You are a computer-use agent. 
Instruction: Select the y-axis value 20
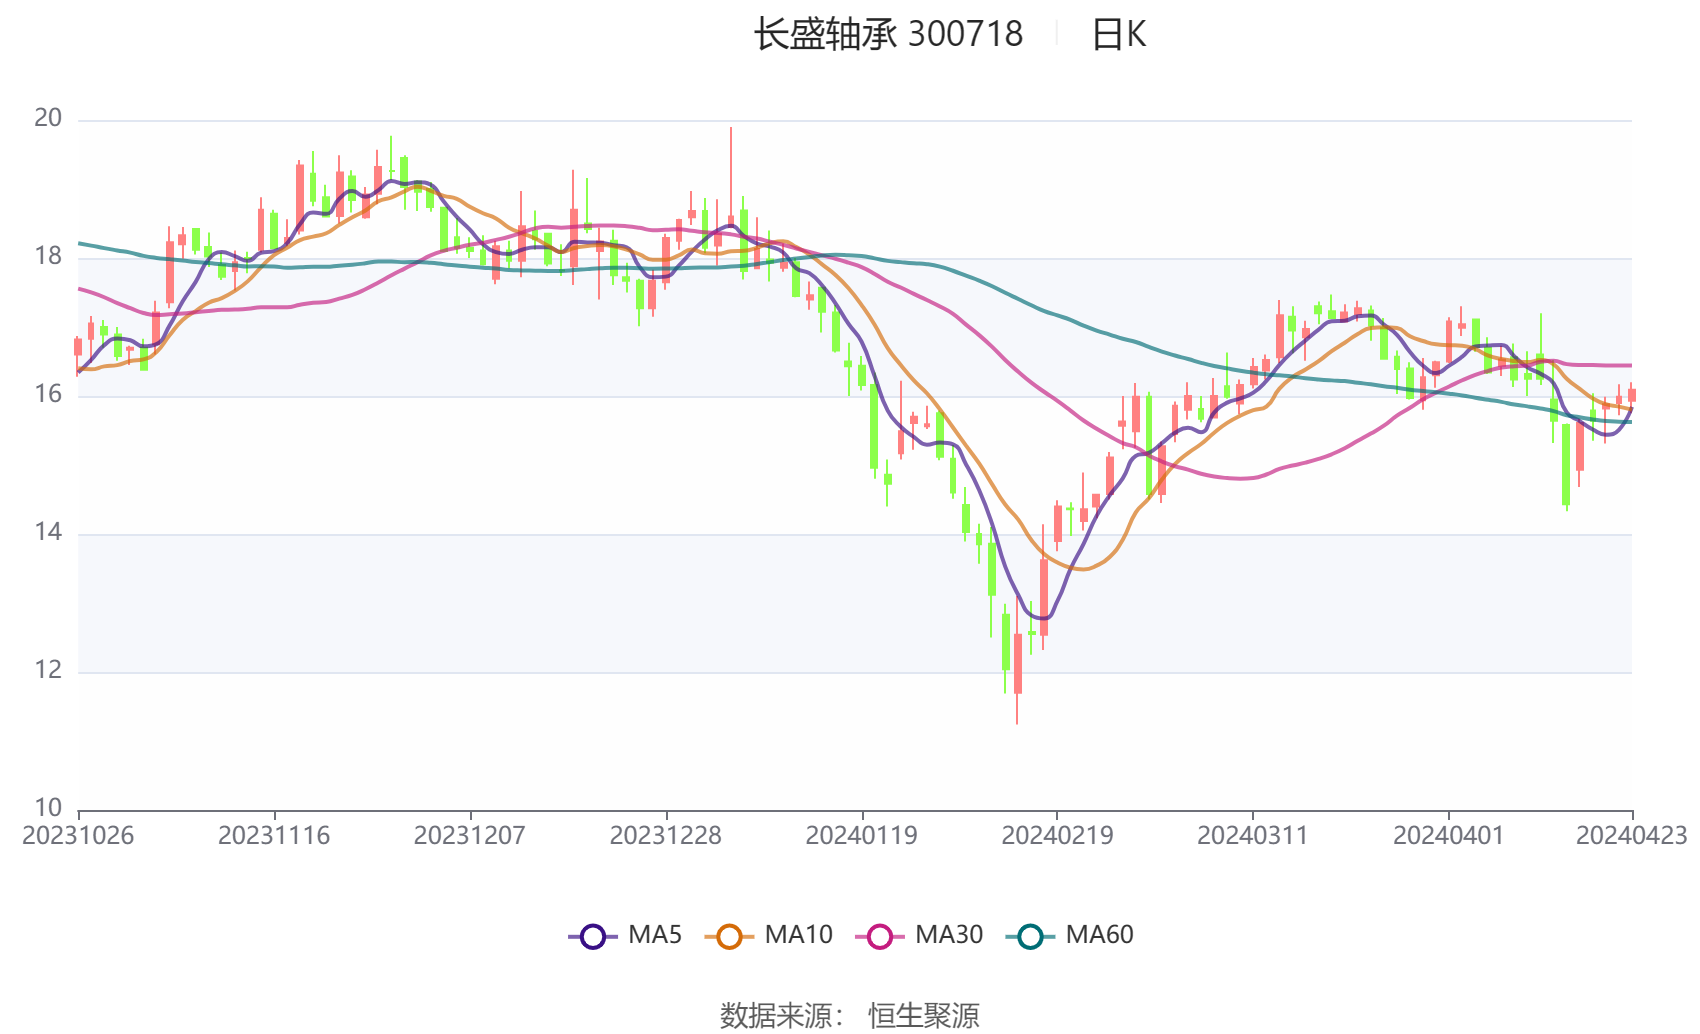tap(48, 118)
